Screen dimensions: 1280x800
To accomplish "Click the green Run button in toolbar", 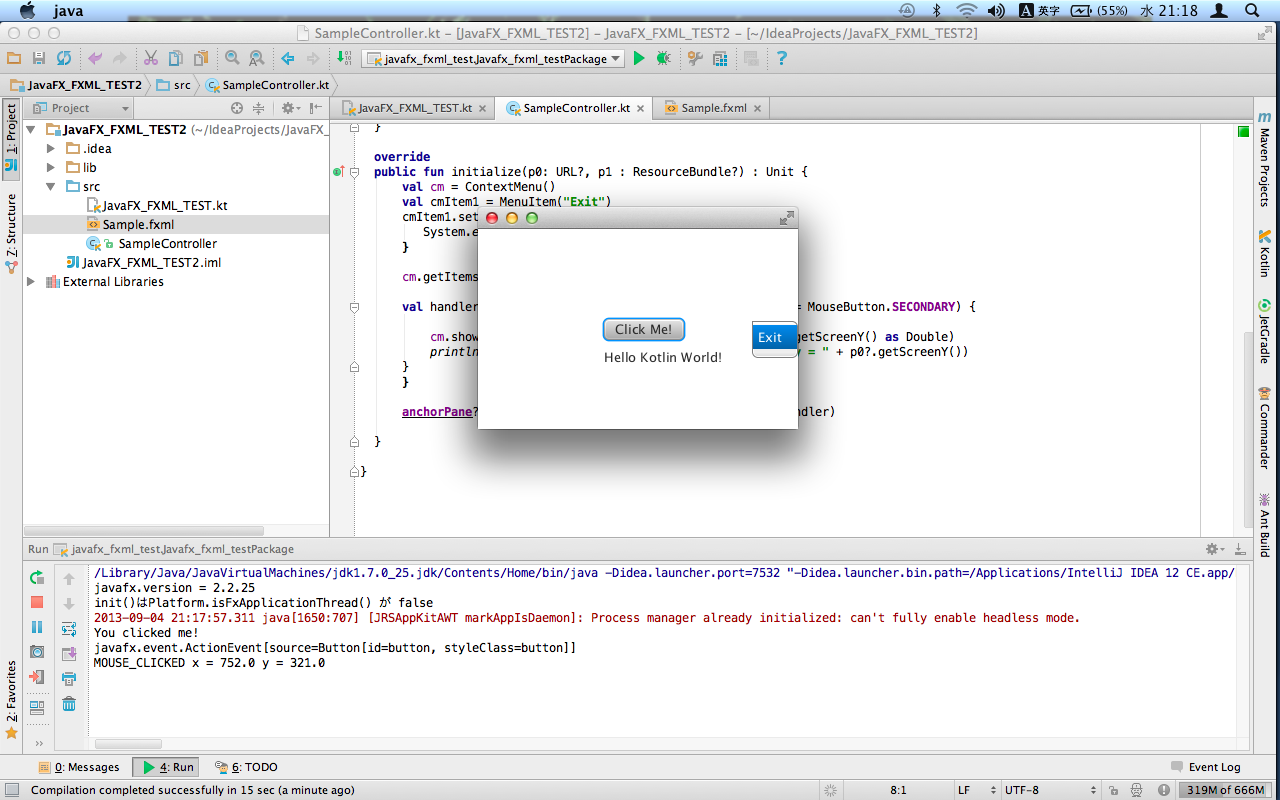I will 639,59.
